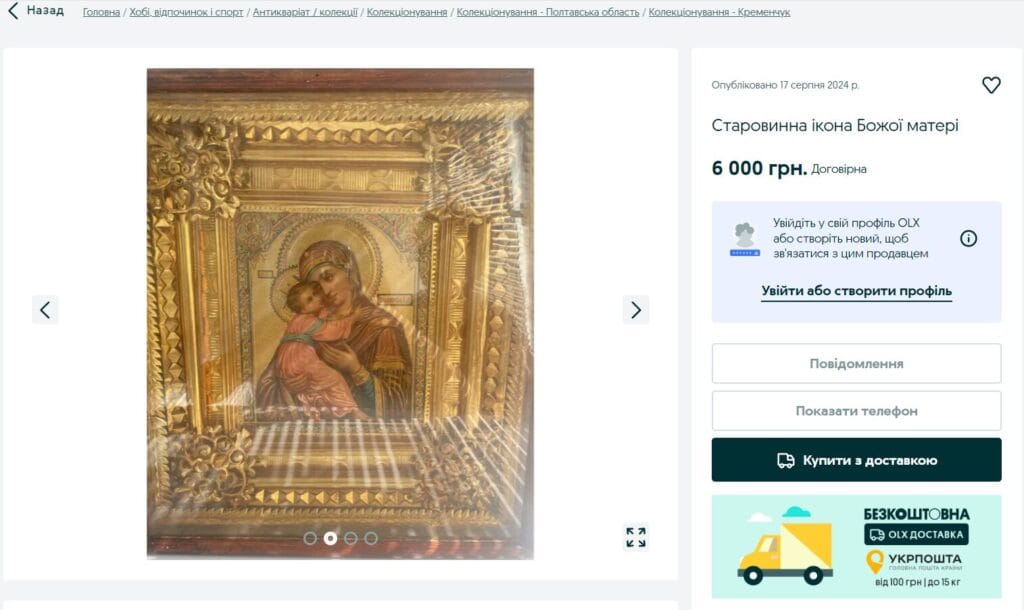Click the Повідомлення button

tap(856, 363)
